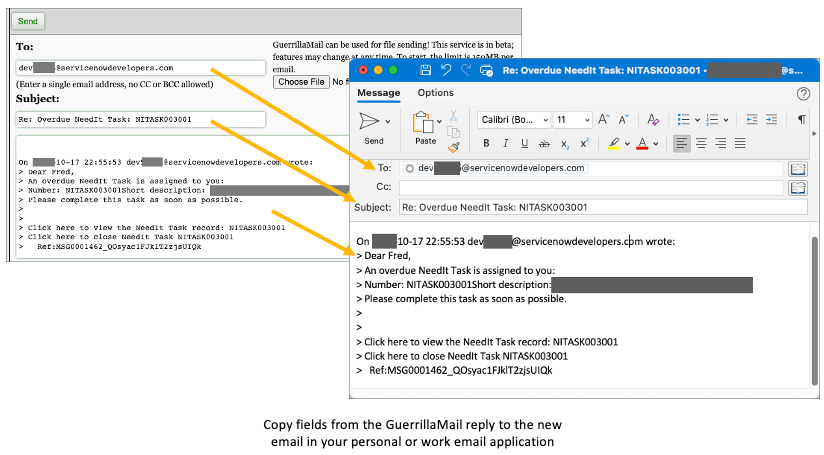Click the Format Painter brush icon
The height and width of the screenshot is (455, 824).
tap(453, 147)
